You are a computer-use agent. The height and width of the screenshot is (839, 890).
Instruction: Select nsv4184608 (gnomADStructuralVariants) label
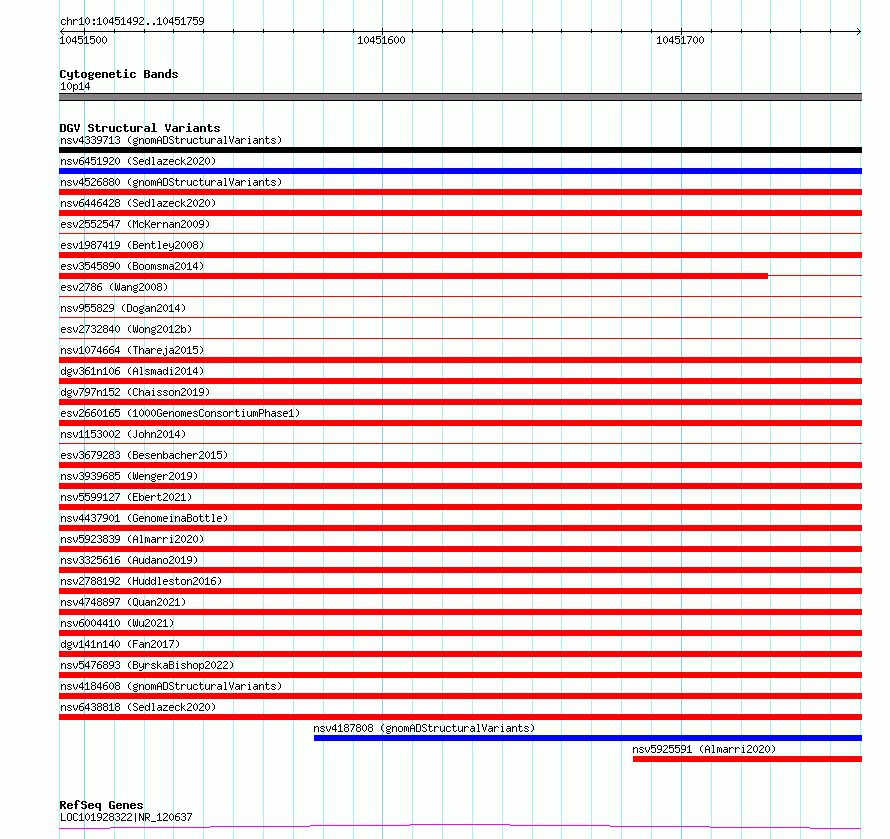[x=171, y=686]
